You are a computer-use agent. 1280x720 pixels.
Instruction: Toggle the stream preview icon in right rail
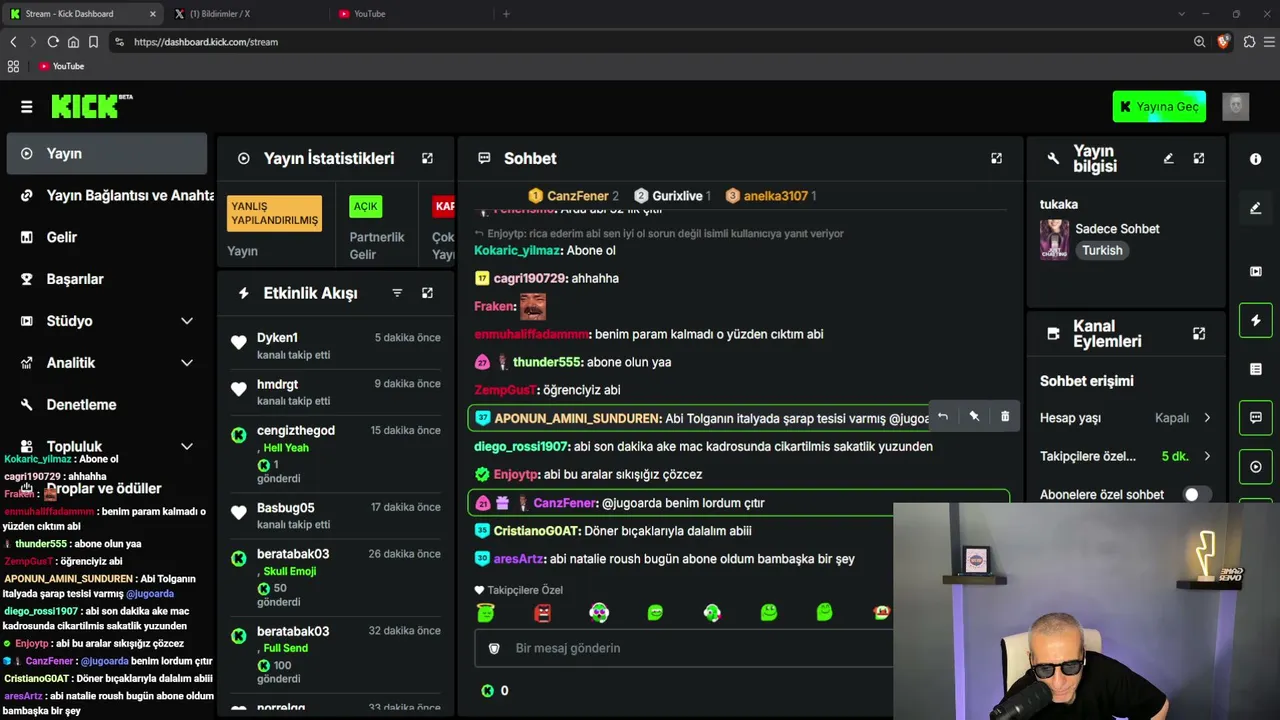tap(1256, 271)
